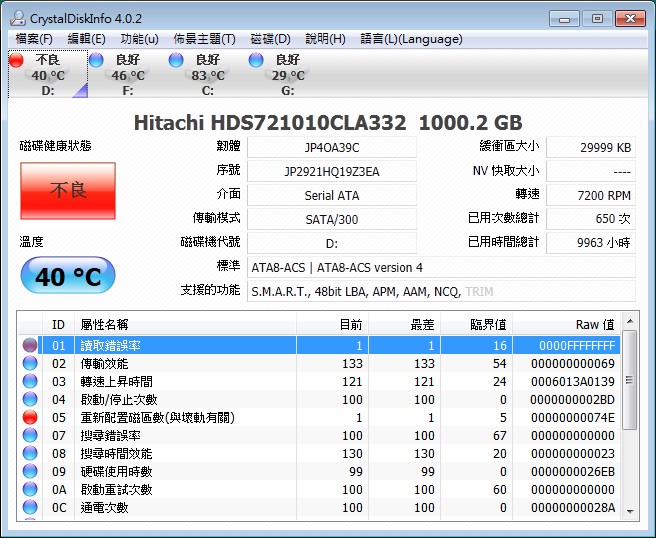Open the 功能(u) menu
Viewport: 656px width, 538px height.
[139, 39]
